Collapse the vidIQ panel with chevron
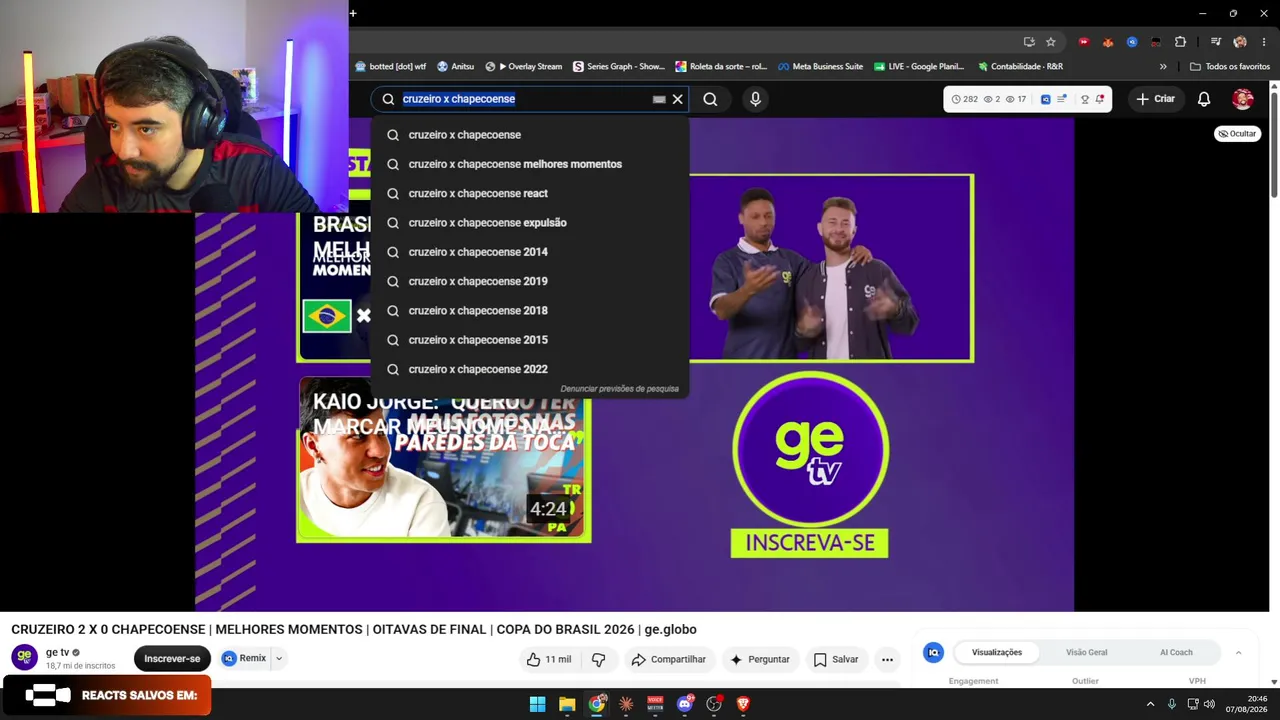 (1238, 653)
